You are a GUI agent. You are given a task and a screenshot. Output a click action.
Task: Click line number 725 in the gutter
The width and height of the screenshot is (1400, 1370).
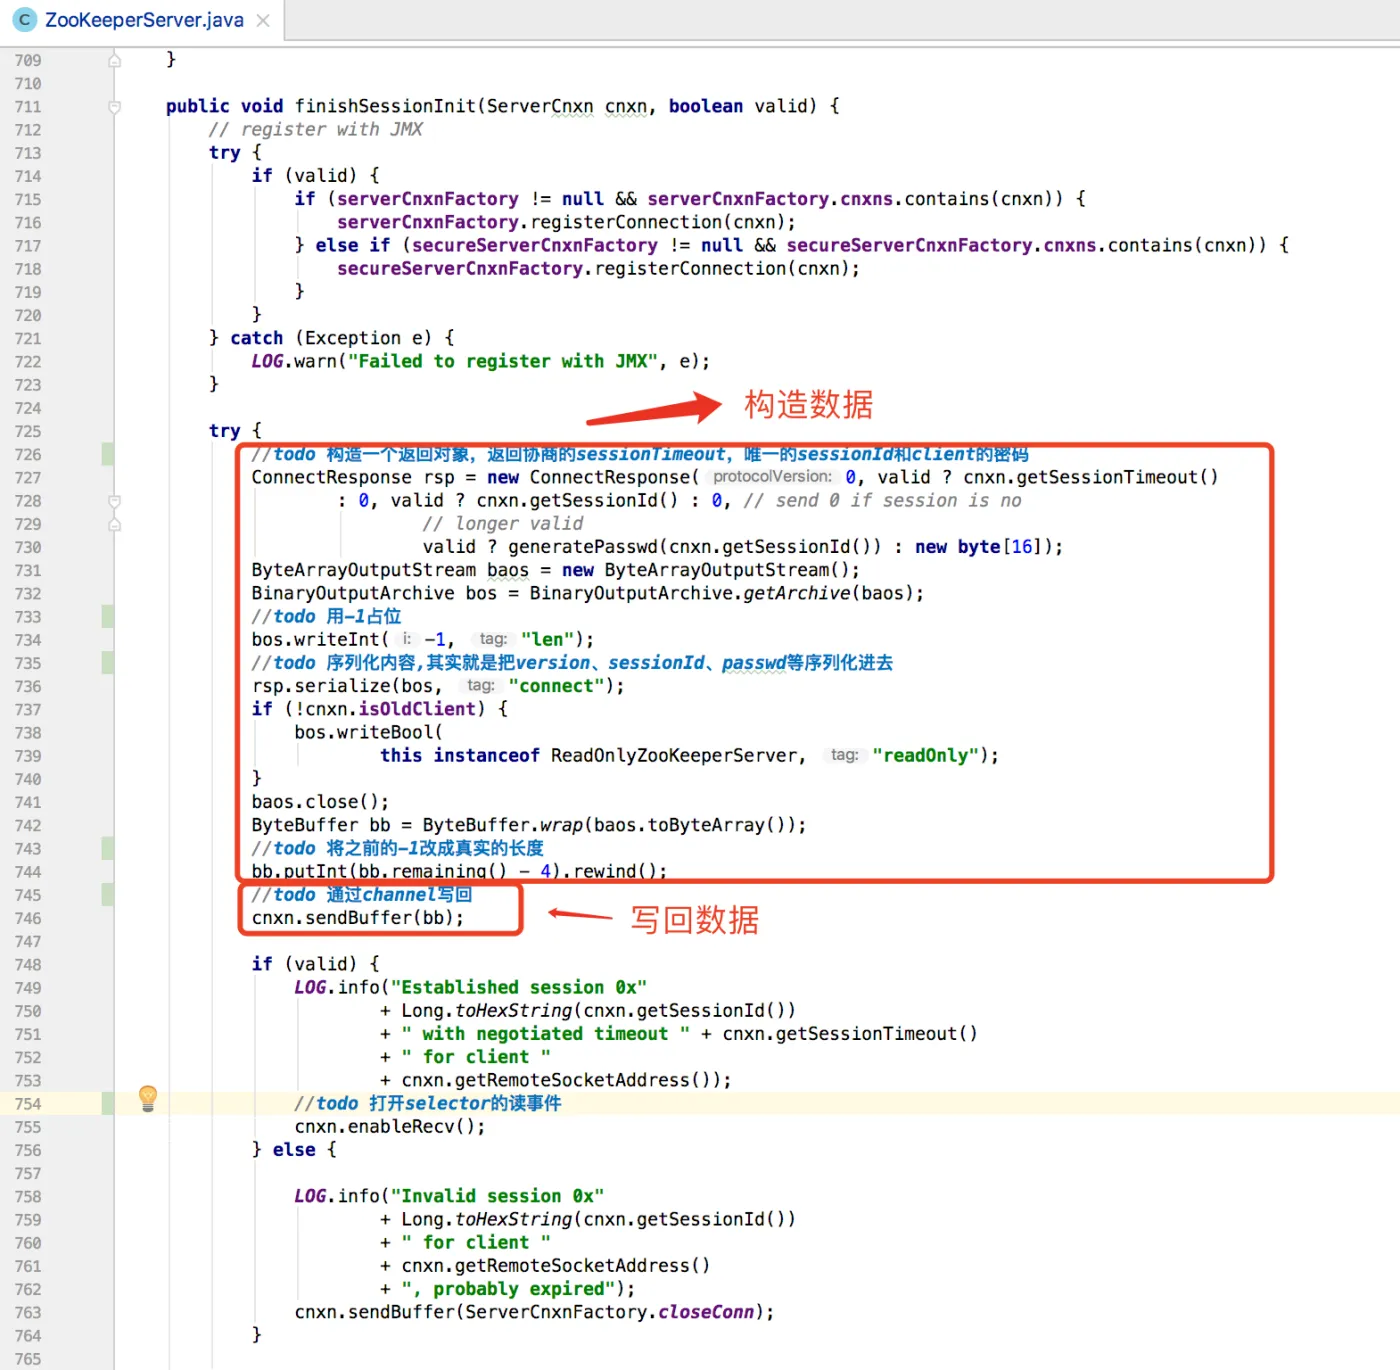coord(28,431)
